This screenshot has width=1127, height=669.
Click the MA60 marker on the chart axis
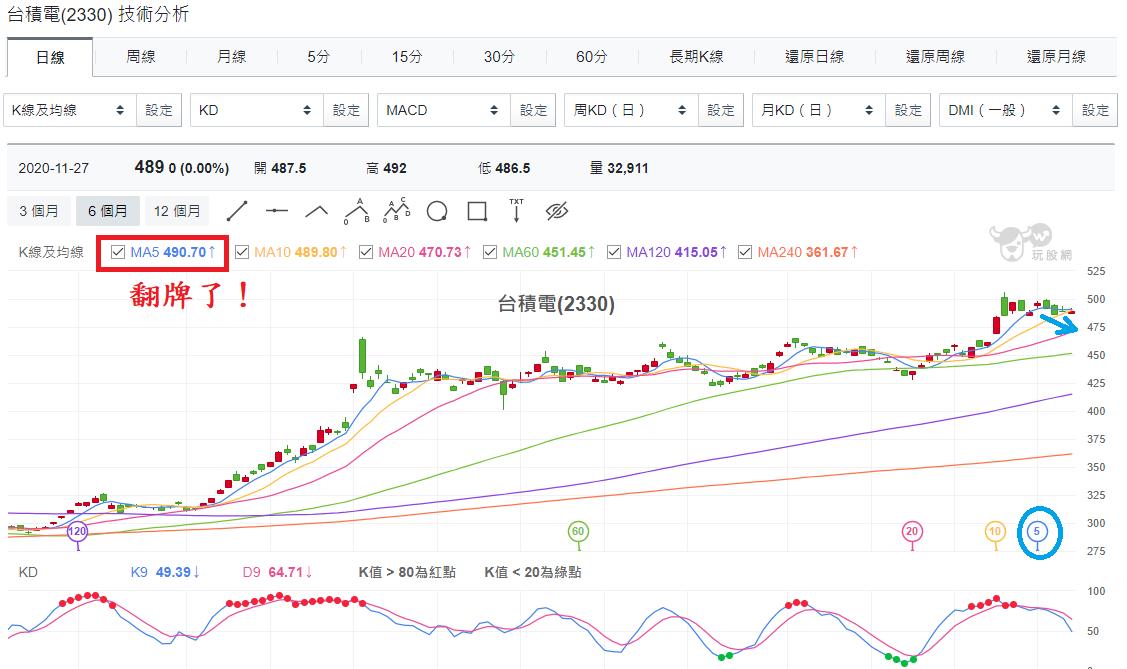click(578, 532)
